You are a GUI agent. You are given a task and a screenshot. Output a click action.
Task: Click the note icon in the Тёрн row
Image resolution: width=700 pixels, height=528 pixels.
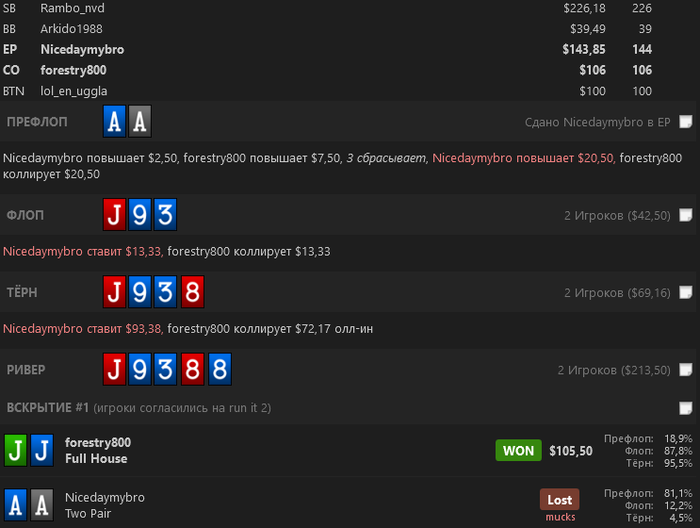pos(685,293)
